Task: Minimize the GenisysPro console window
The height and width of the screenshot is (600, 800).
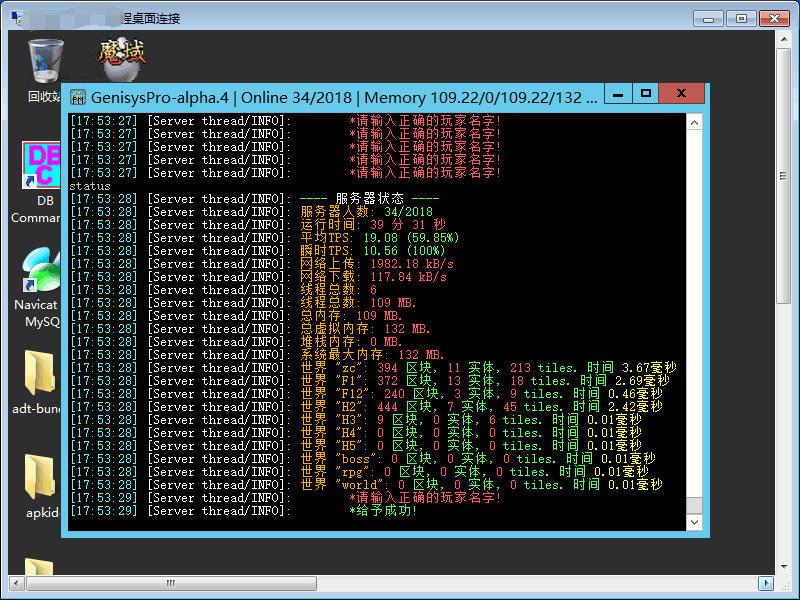Action: click(x=618, y=94)
